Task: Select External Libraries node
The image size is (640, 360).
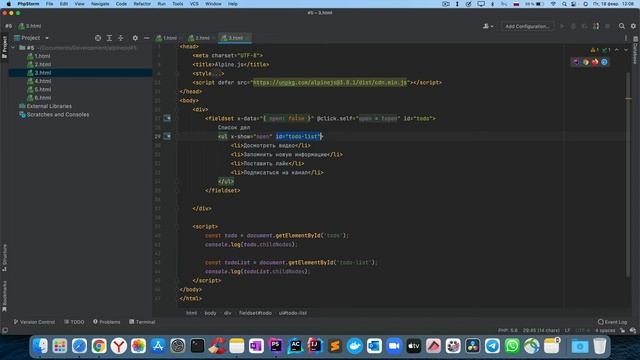Action: coord(46,106)
